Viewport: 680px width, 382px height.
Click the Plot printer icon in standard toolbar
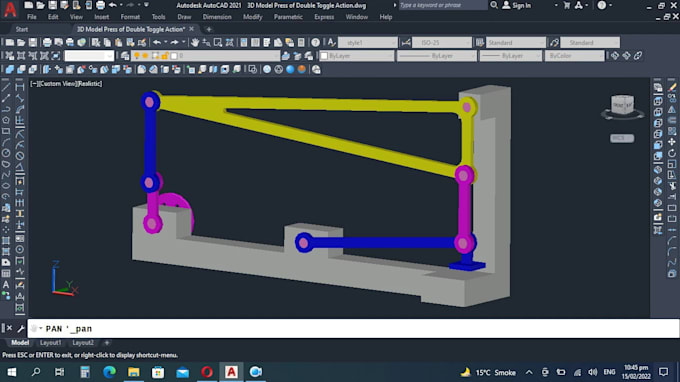click(47, 42)
